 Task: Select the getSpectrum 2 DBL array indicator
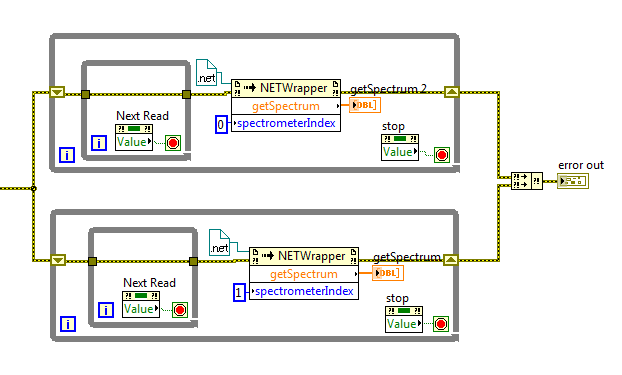tap(365, 106)
